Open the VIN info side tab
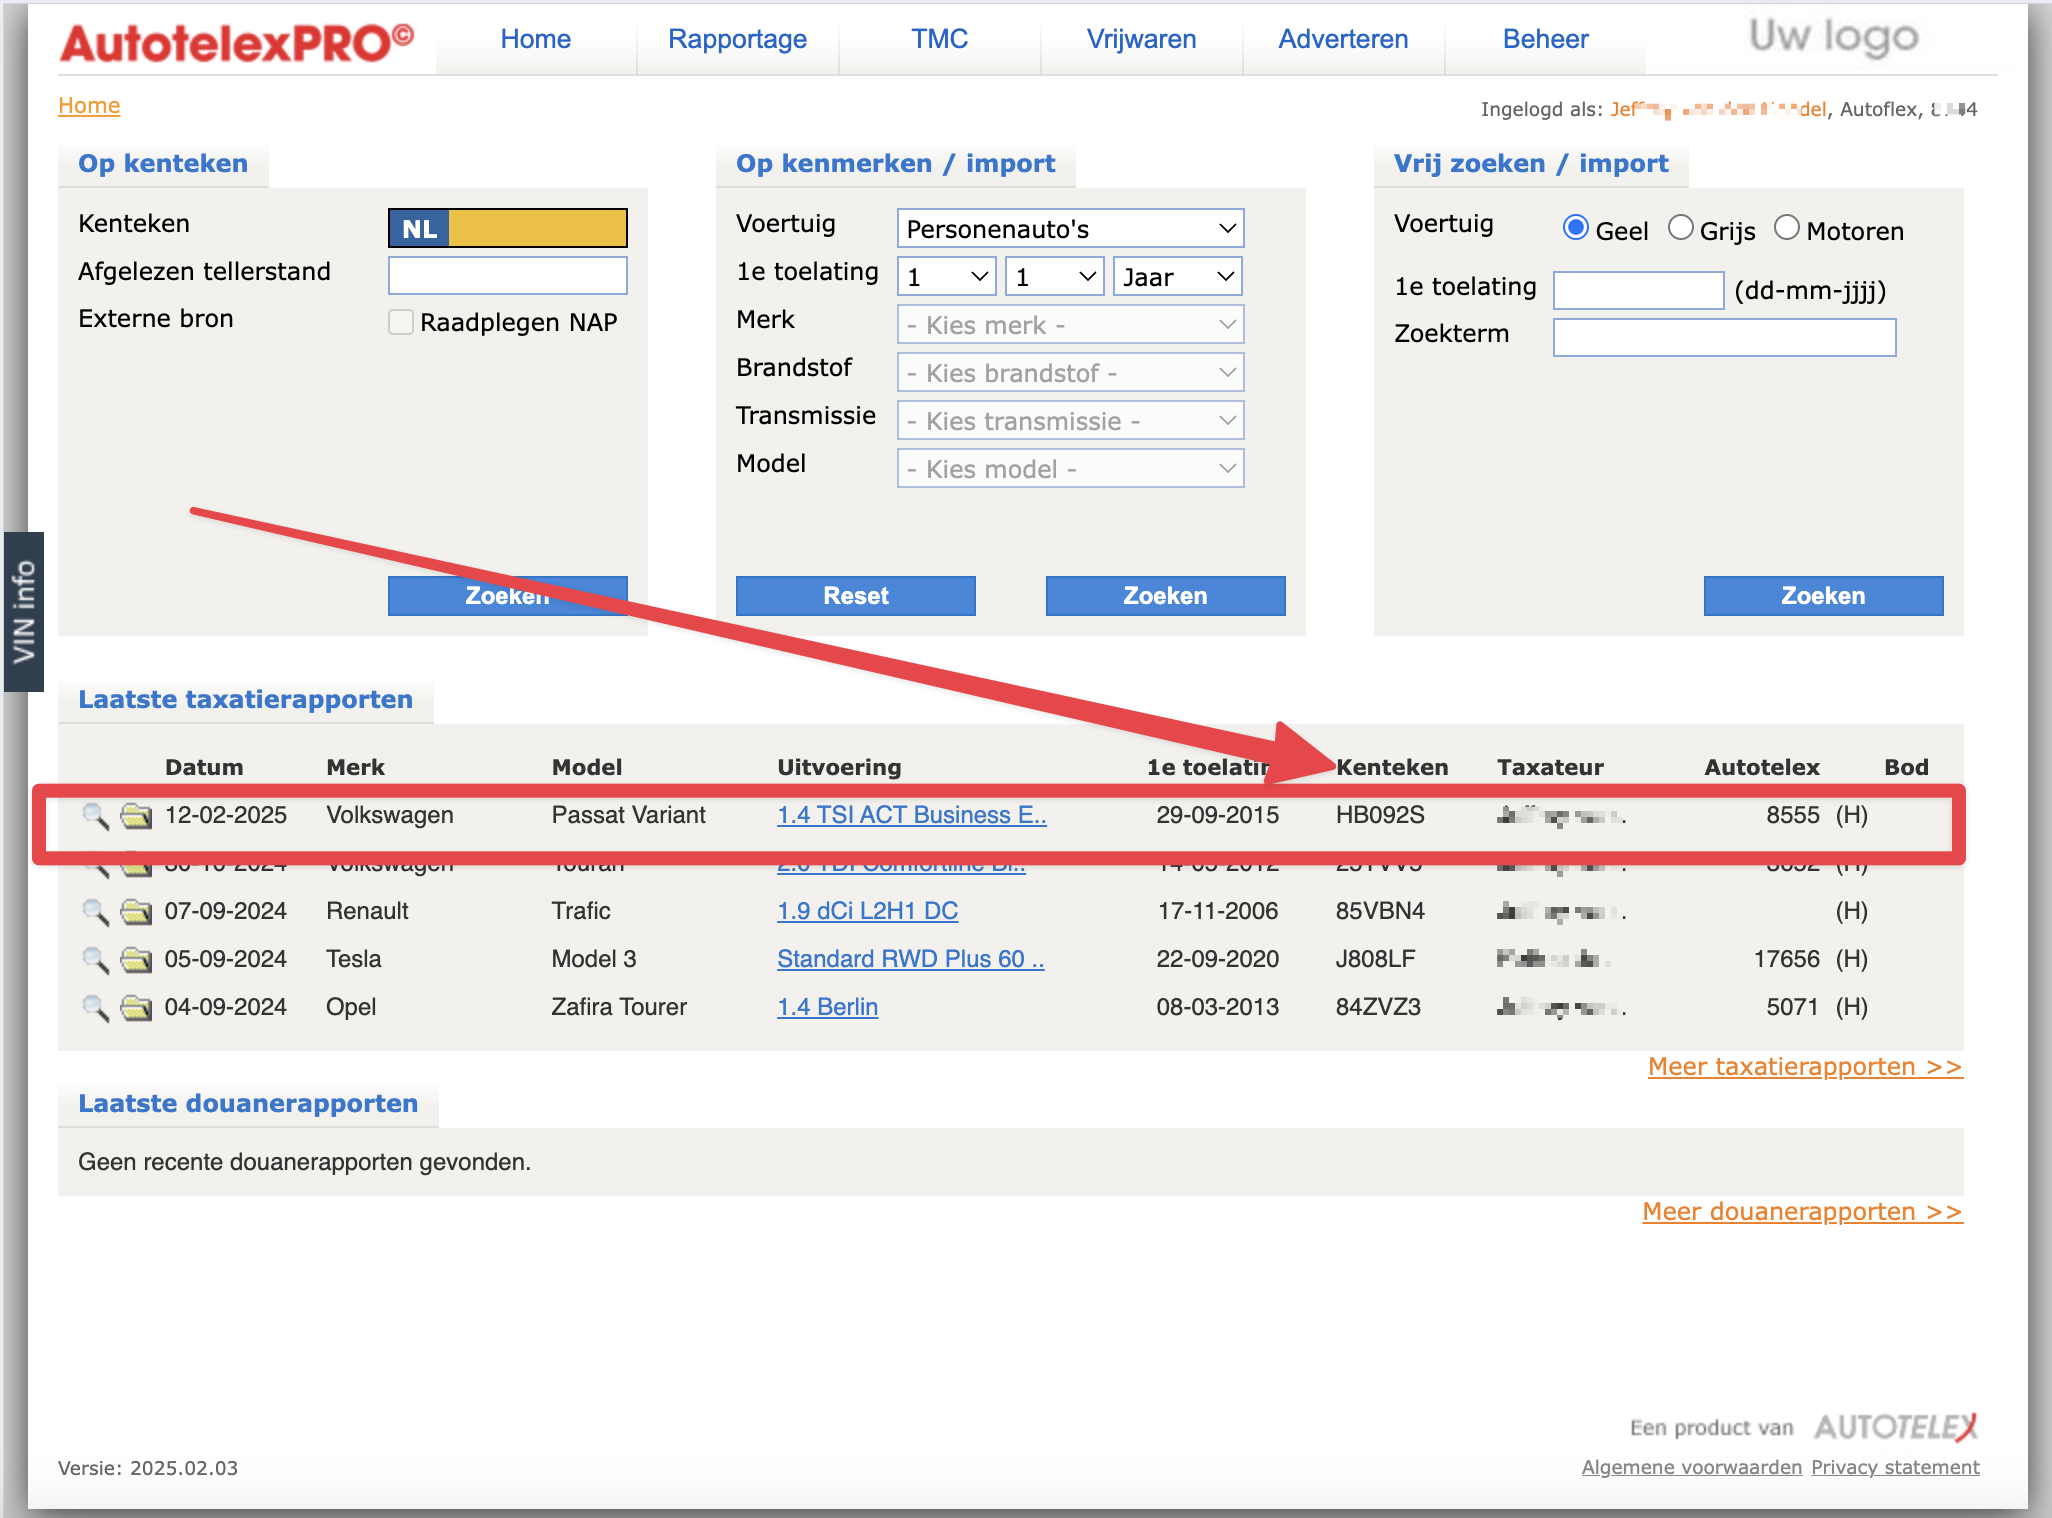The width and height of the screenshot is (2052, 1518). 23,612
